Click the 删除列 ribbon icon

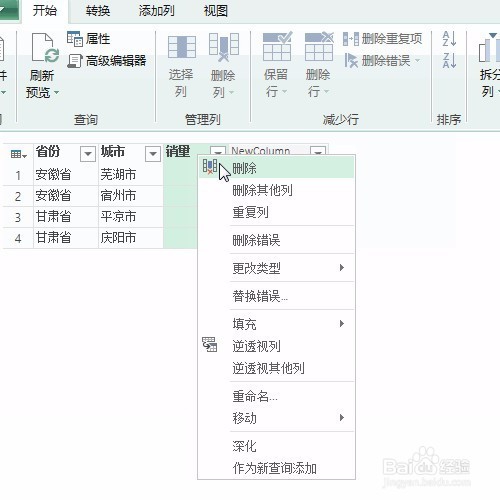[224, 47]
